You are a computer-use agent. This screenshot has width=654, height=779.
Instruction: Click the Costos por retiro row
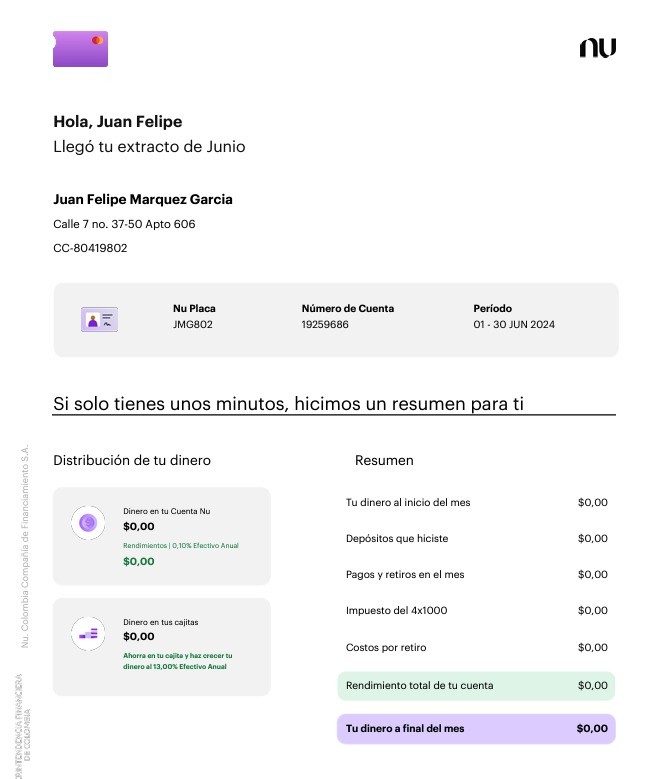476,647
